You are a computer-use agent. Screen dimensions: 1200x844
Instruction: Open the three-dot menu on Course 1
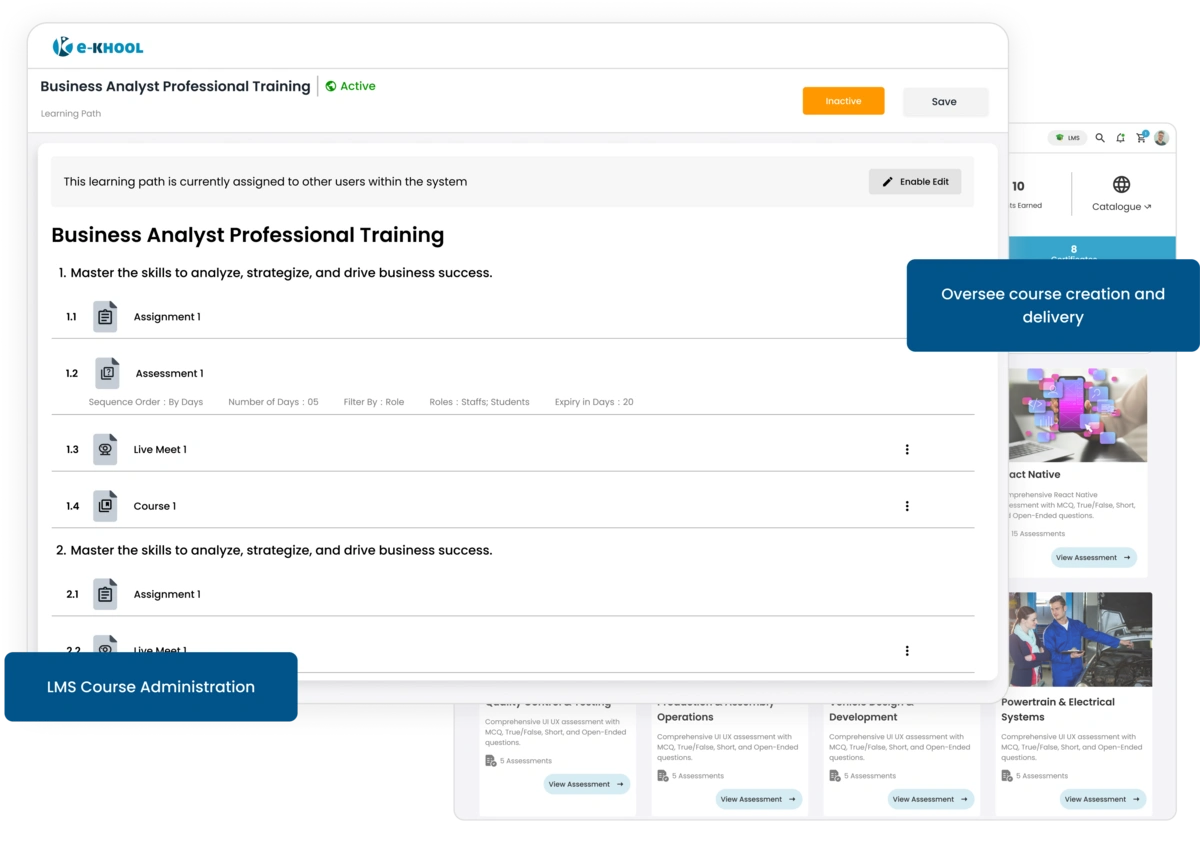click(907, 505)
